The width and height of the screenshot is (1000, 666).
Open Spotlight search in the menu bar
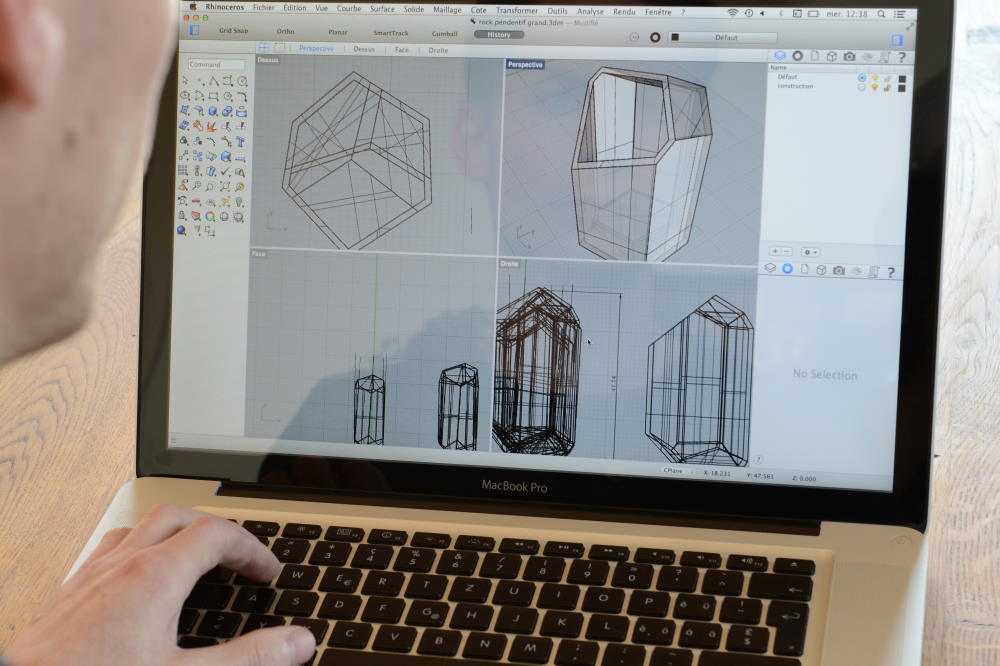pyautogui.click(x=881, y=13)
